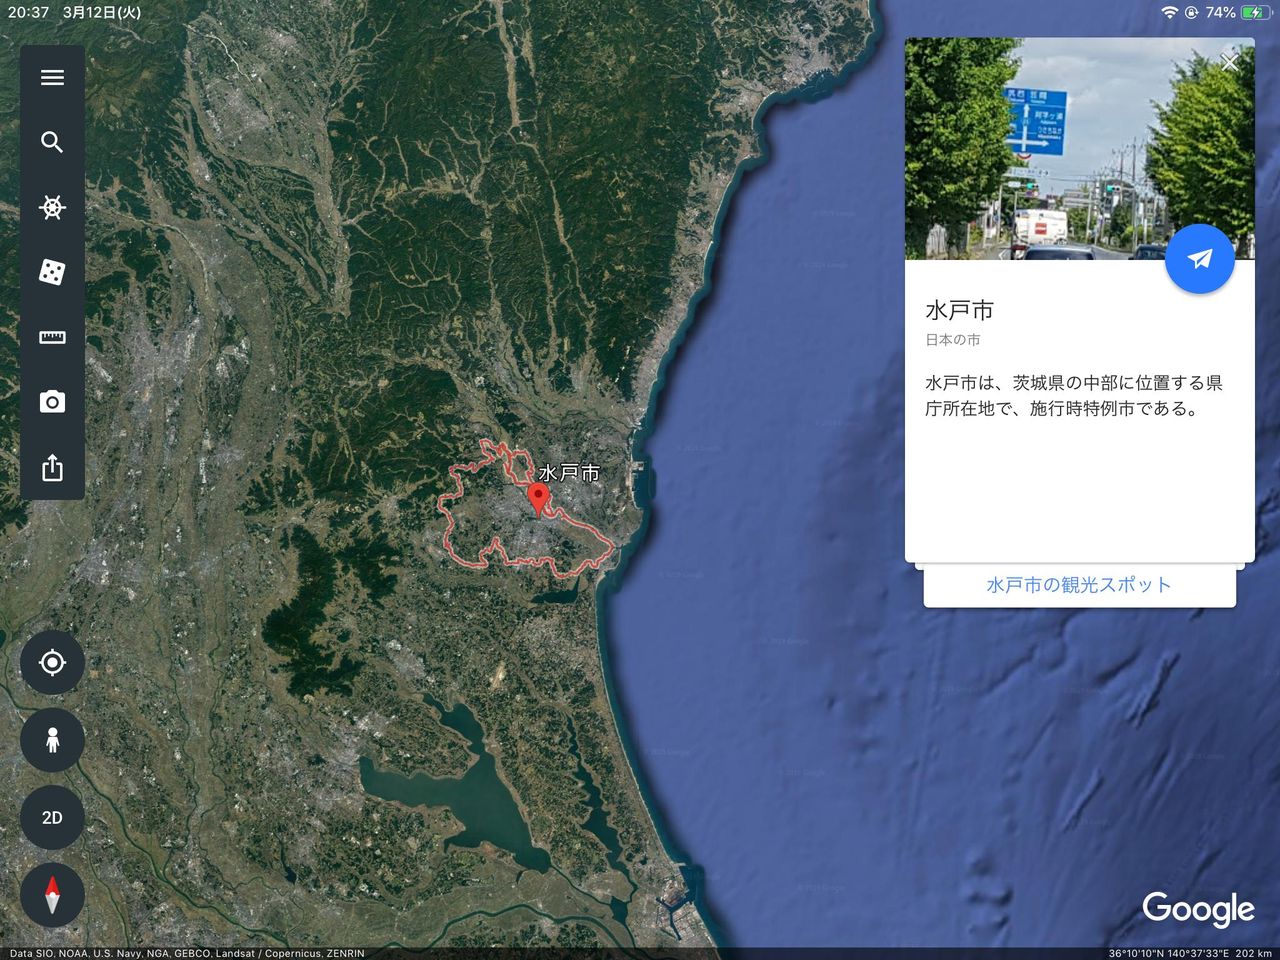
Task: Fly to 水戸市 with paper plane button
Action: point(1200,259)
